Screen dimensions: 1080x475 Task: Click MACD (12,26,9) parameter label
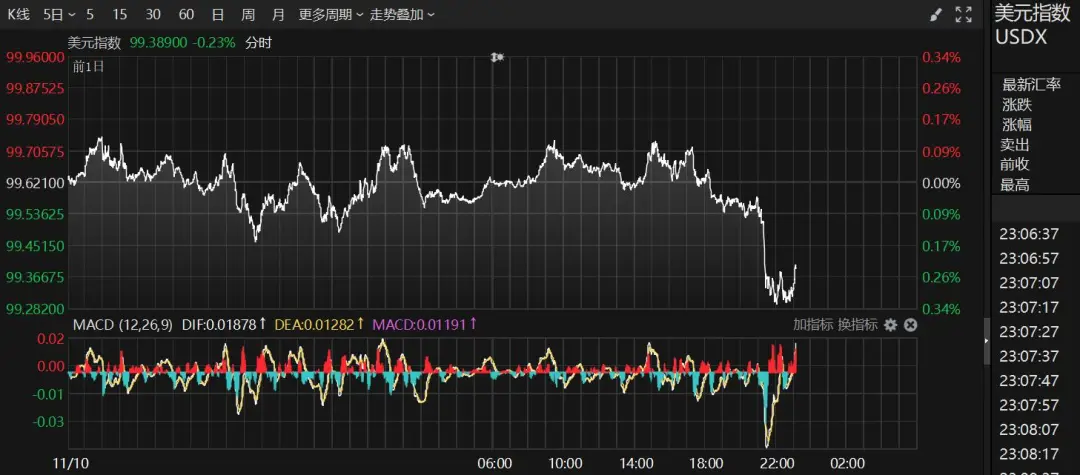coord(122,325)
